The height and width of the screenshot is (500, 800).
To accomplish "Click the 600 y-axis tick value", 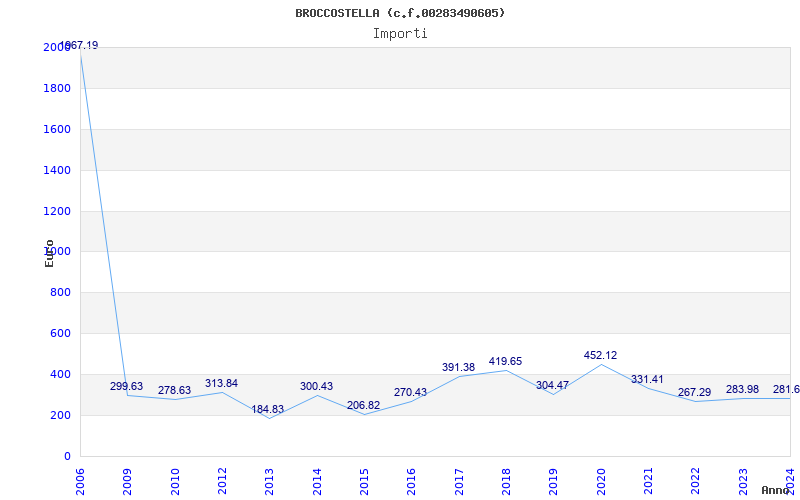I will coord(60,333).
